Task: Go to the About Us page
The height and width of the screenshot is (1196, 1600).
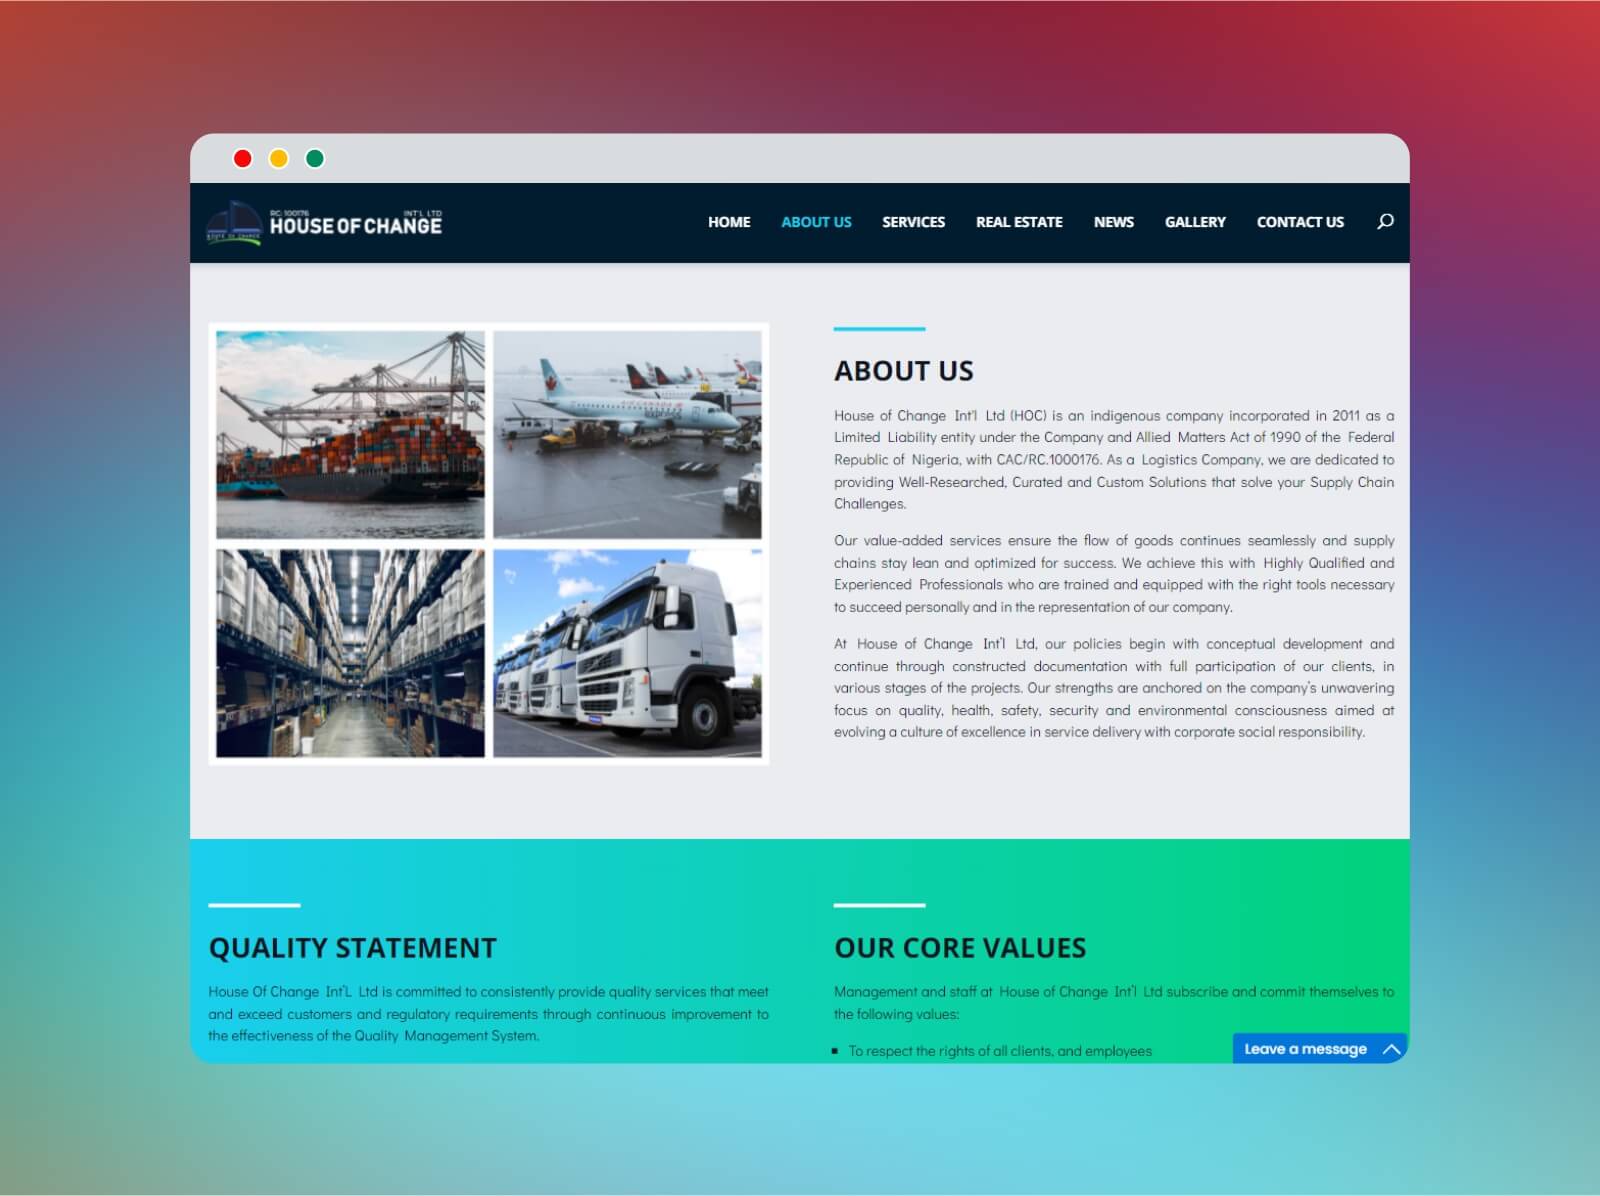Action: tap(816, 222)
